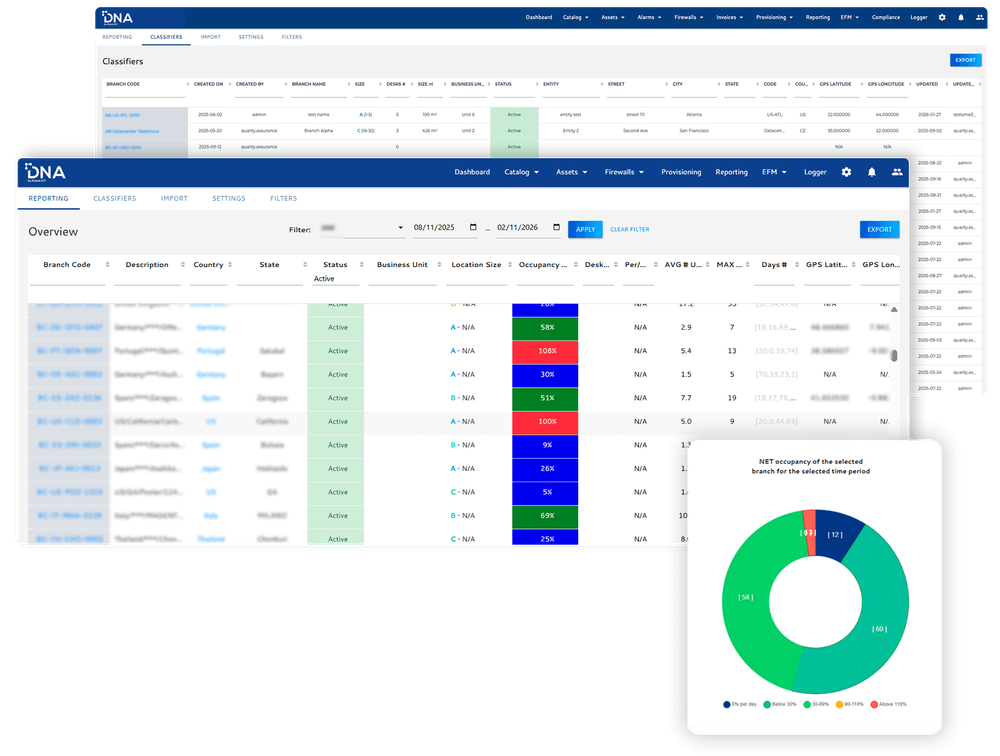Open calendar picker for 02/11/2026 end date
1000x756 pixels.
[556, 229]
